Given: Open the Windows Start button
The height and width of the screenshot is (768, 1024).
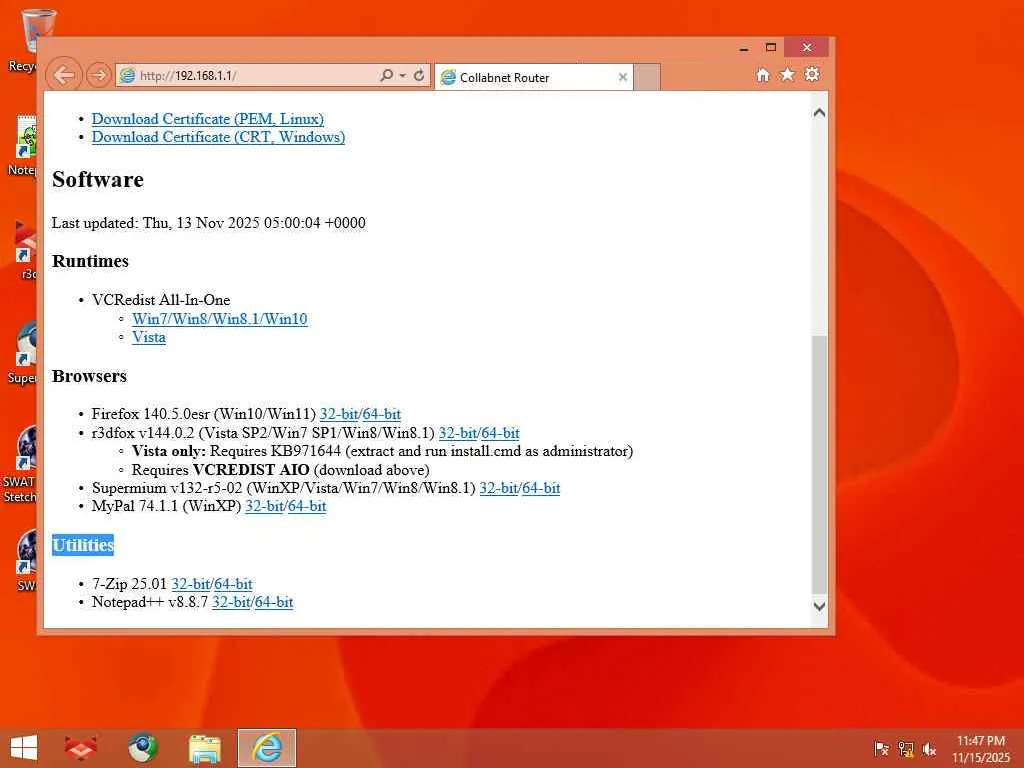Looking at the screenshot, I should click(24, 748).
